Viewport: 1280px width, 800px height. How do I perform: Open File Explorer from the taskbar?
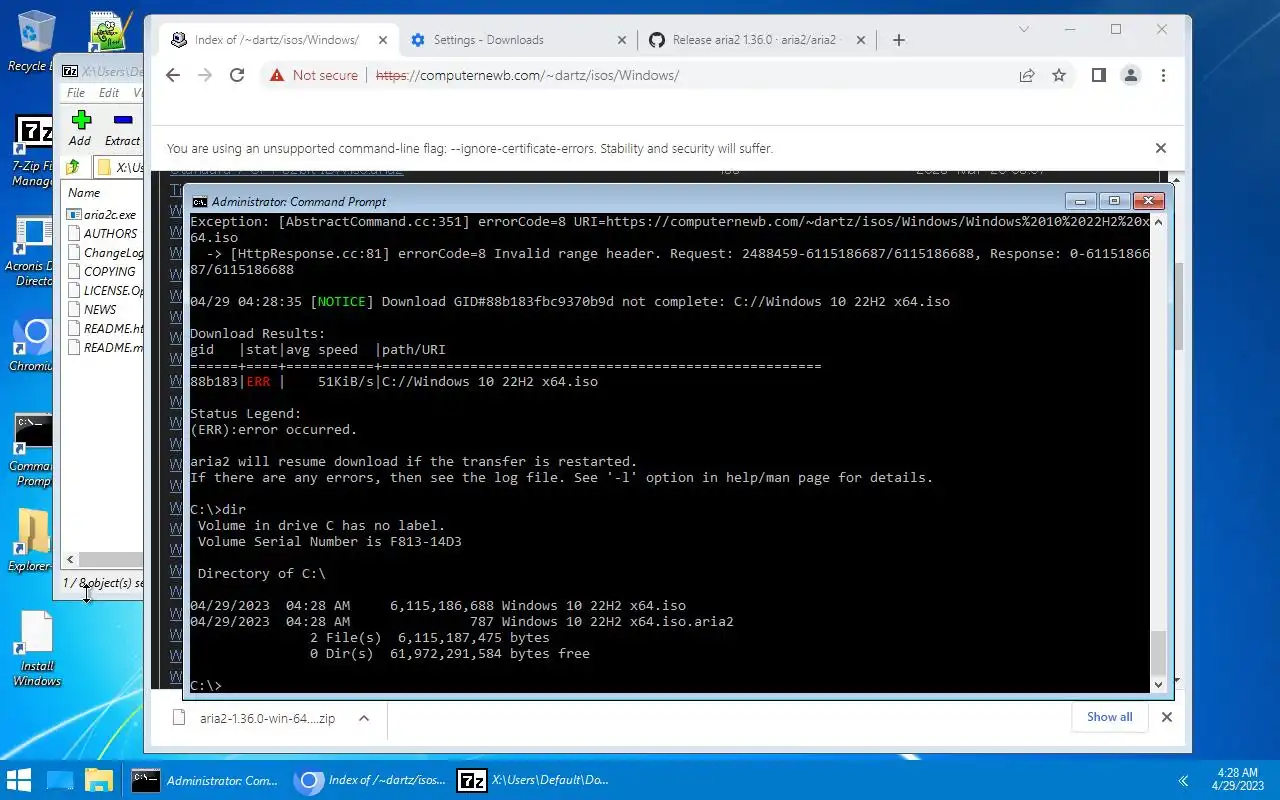click(98, 780)
